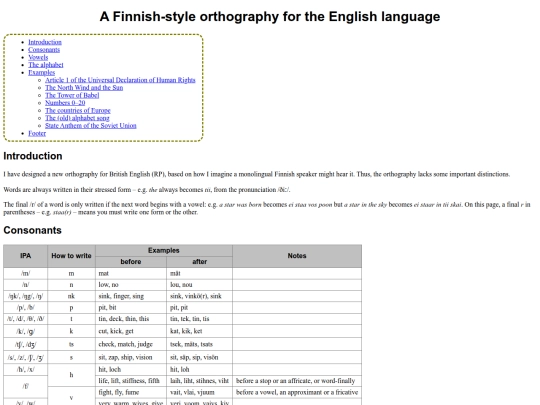Click the 'vait, vlai, vjuum' cell
540x405 pixels.
(199, 392)
